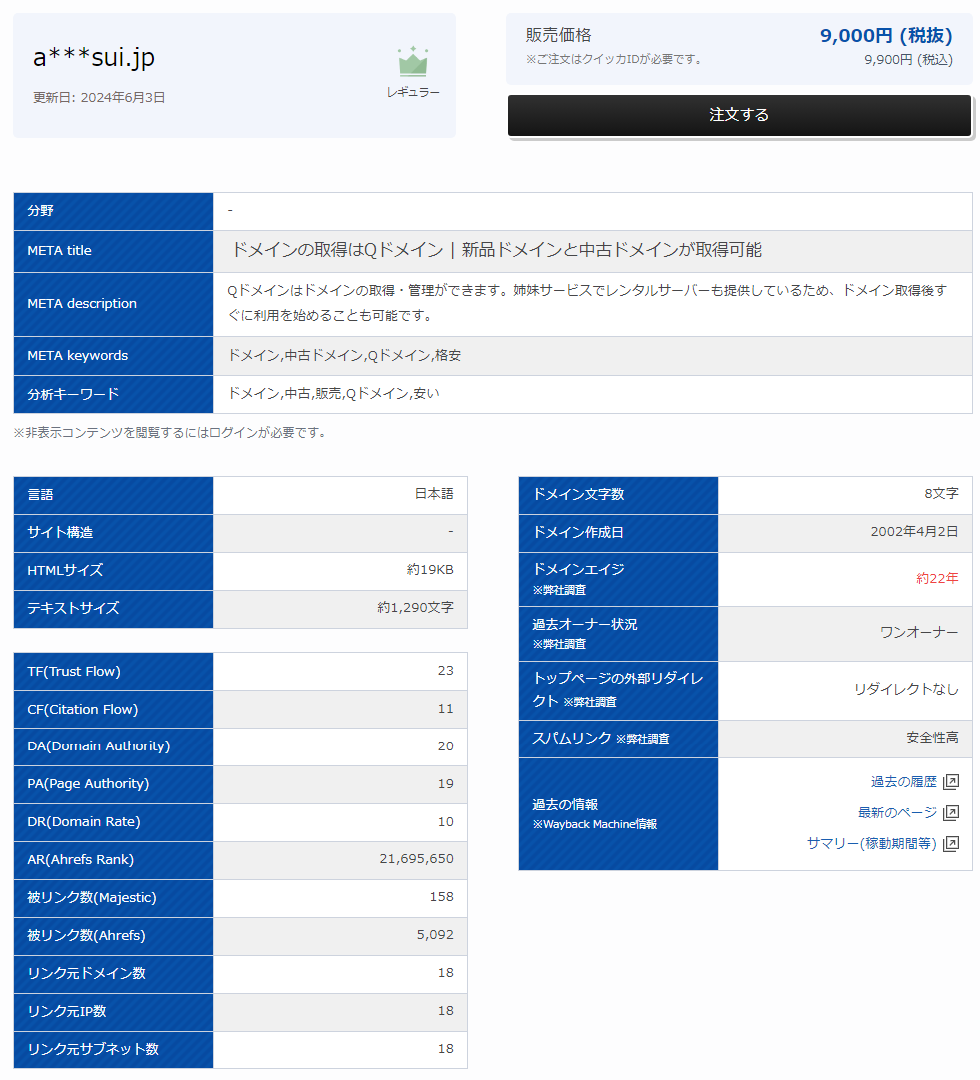
Task: Click the login required note about 非表示コンテンツ
Action: [x=171, y=433]
